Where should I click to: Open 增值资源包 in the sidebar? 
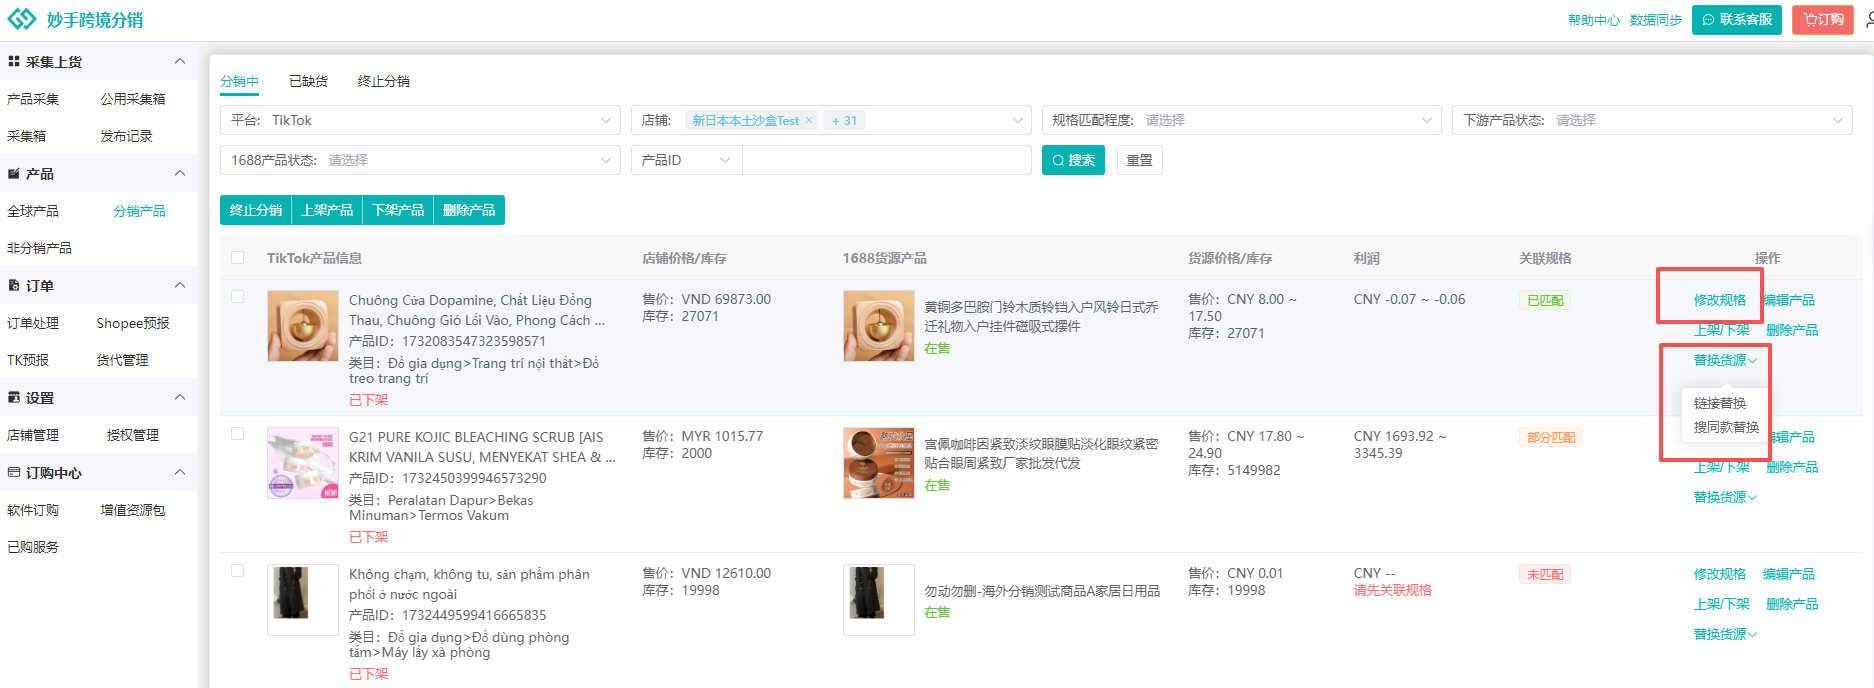[x=133, y=510]
